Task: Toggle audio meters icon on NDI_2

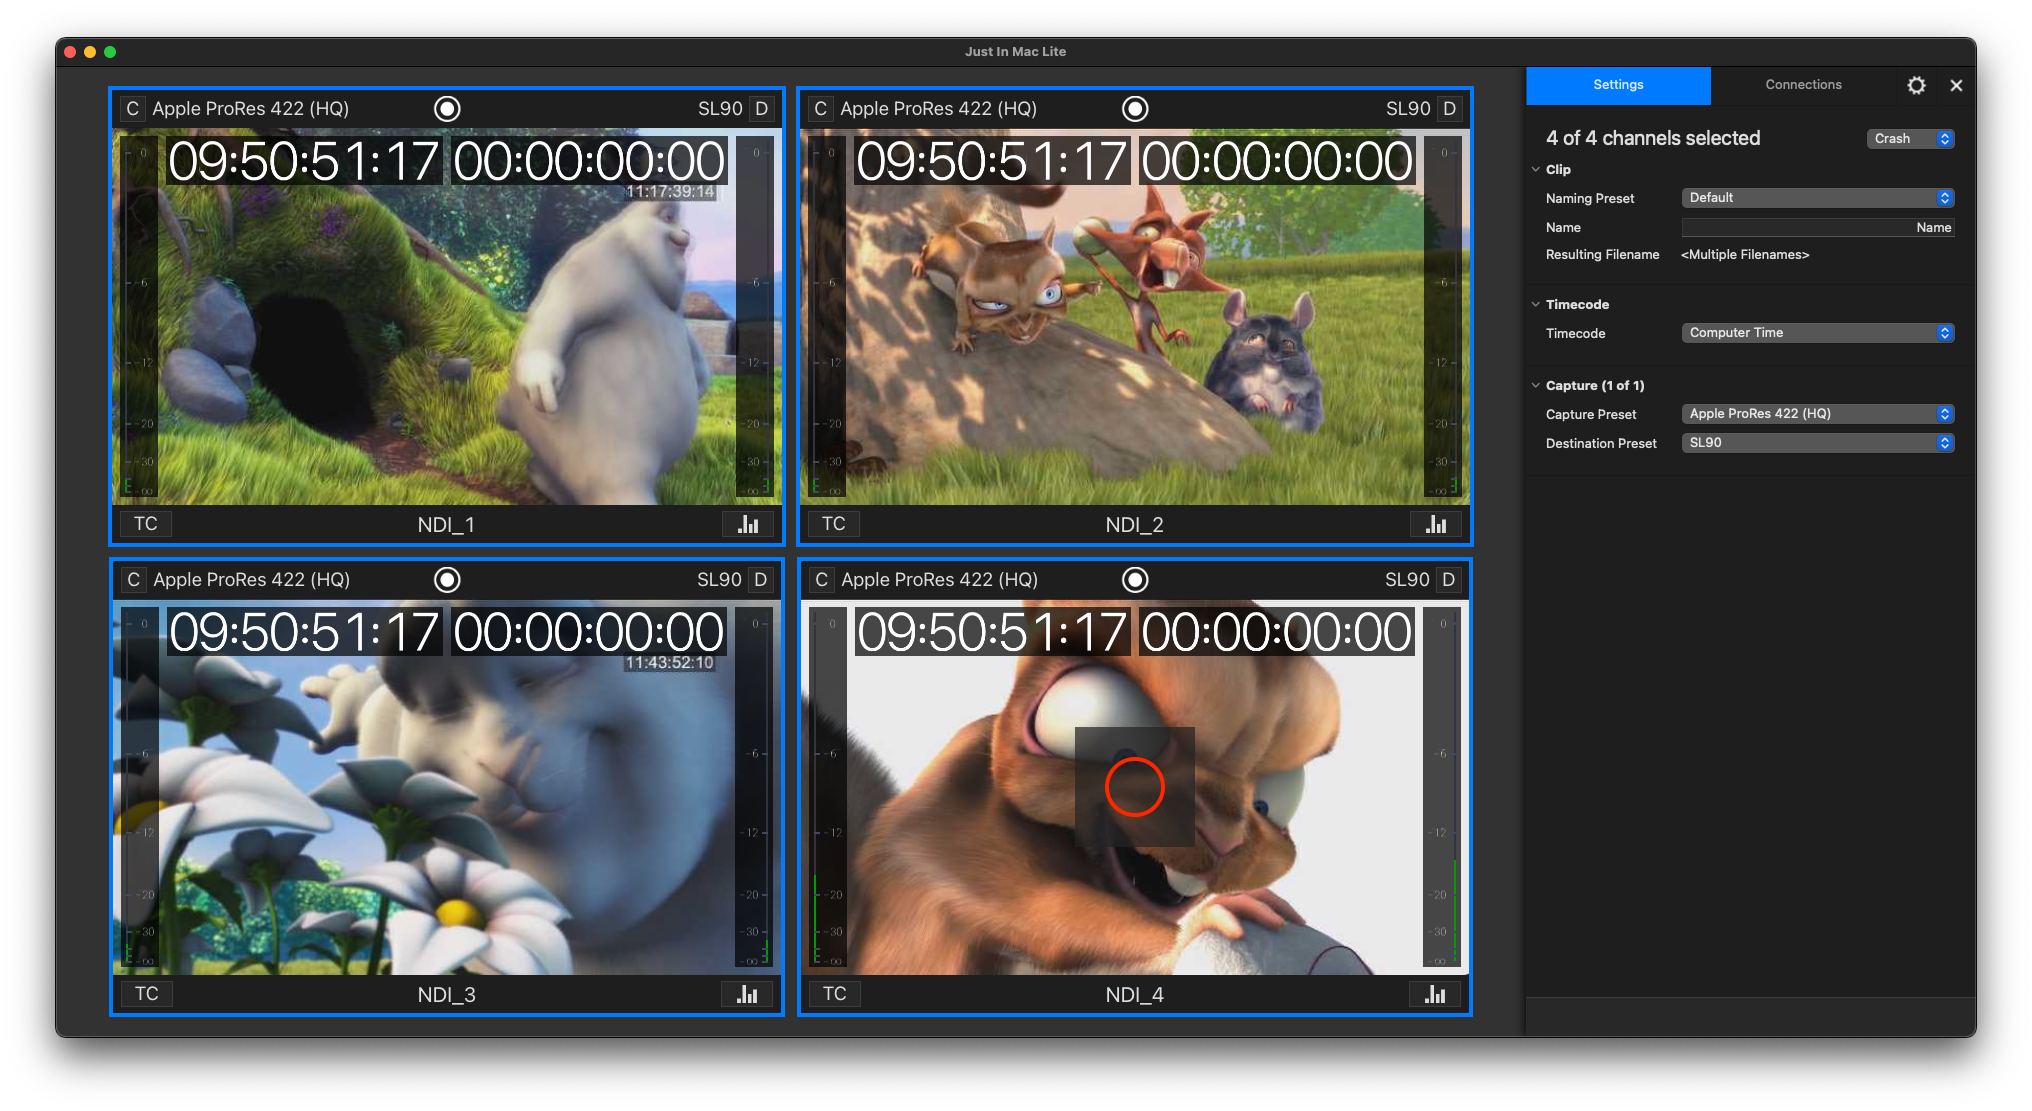Action: pos(1436,524)
